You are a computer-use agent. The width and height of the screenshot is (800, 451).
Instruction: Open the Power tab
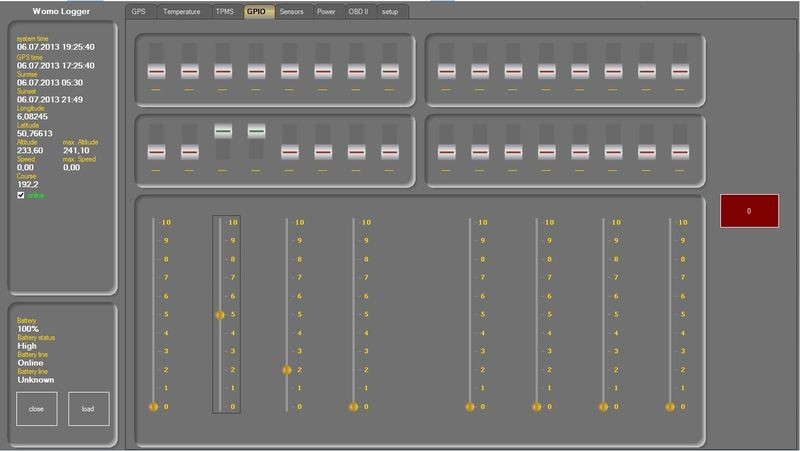(x=326, y=12)
